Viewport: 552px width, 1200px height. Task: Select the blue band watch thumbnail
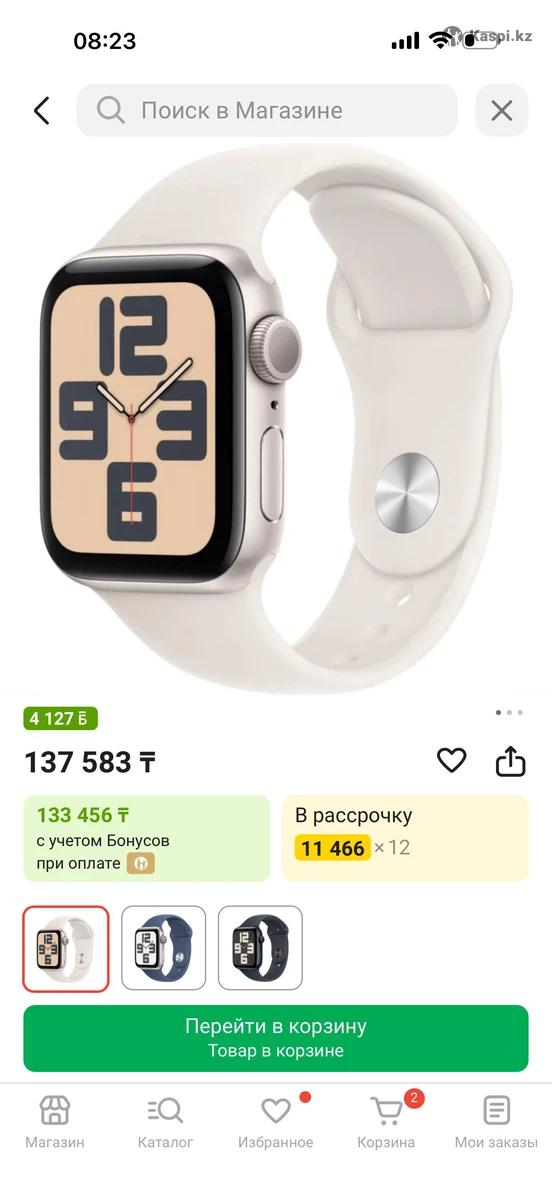tap(163, 948)
